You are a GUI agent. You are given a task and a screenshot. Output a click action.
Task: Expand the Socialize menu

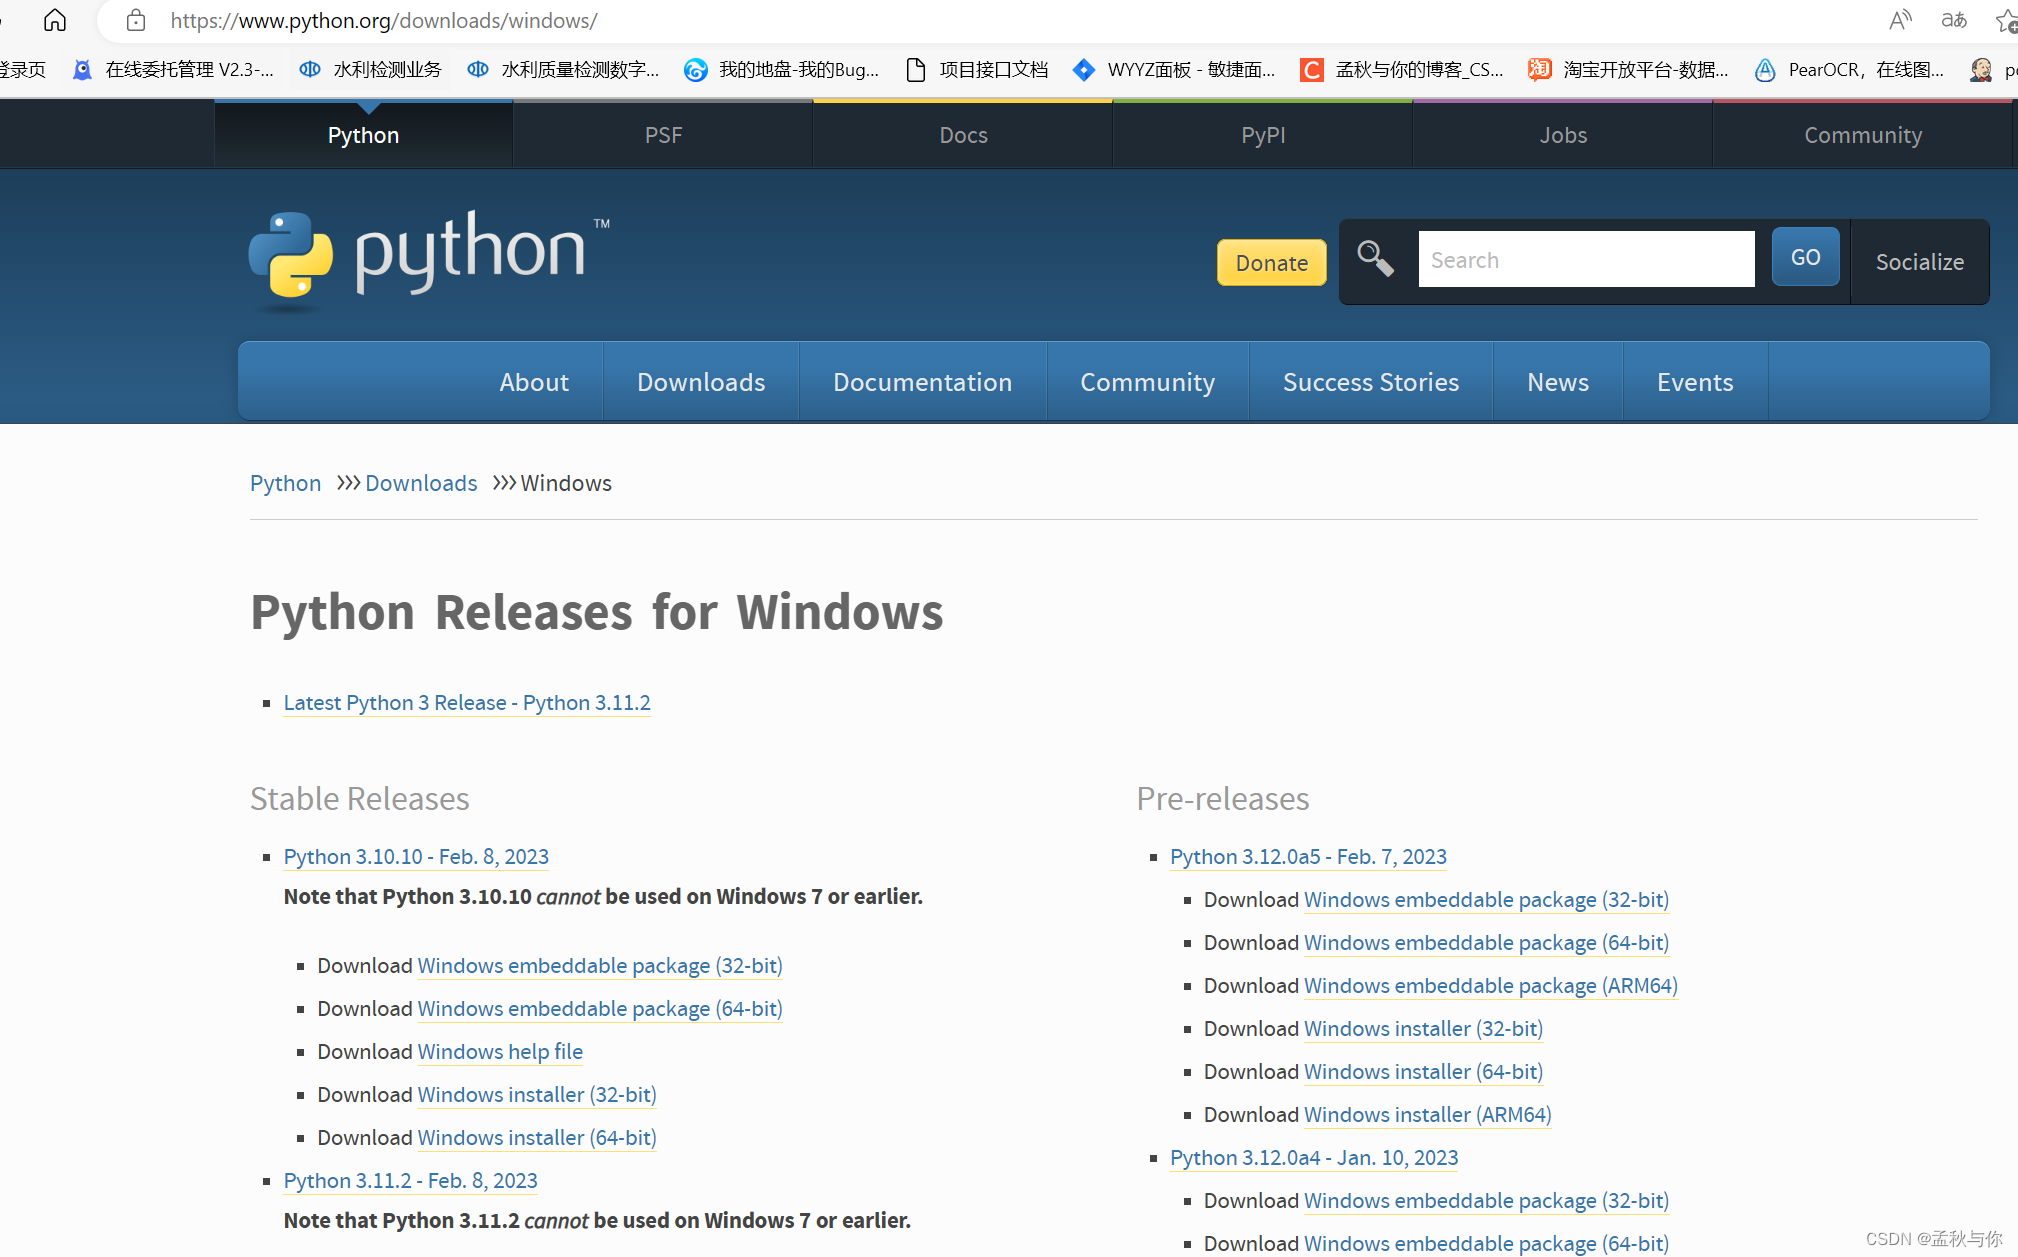1919,262
